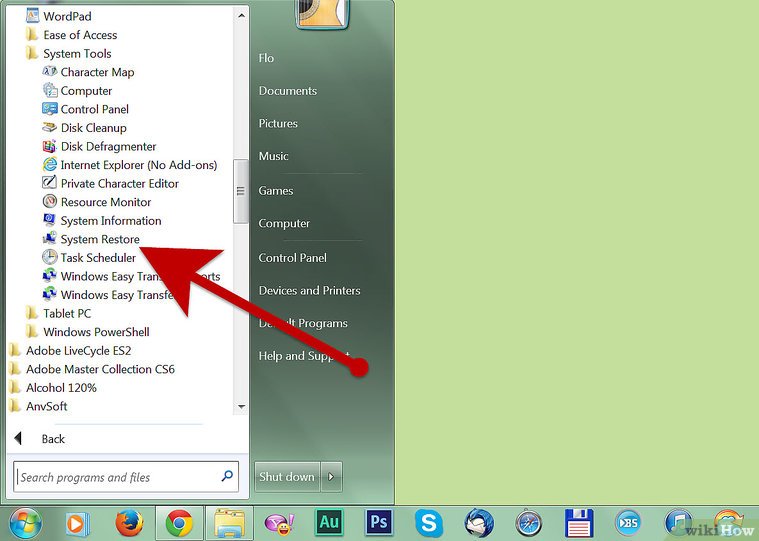Launch Firefox from the taskbar
The image size is (759, 541).
(129, 523)
